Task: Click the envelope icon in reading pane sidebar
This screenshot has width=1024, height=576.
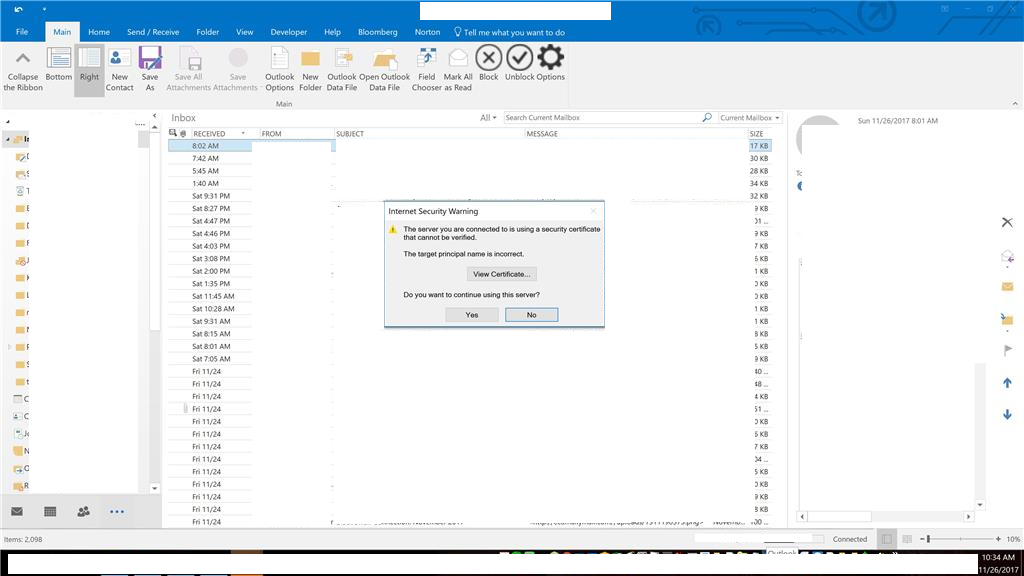Action: pos(1007,287)
